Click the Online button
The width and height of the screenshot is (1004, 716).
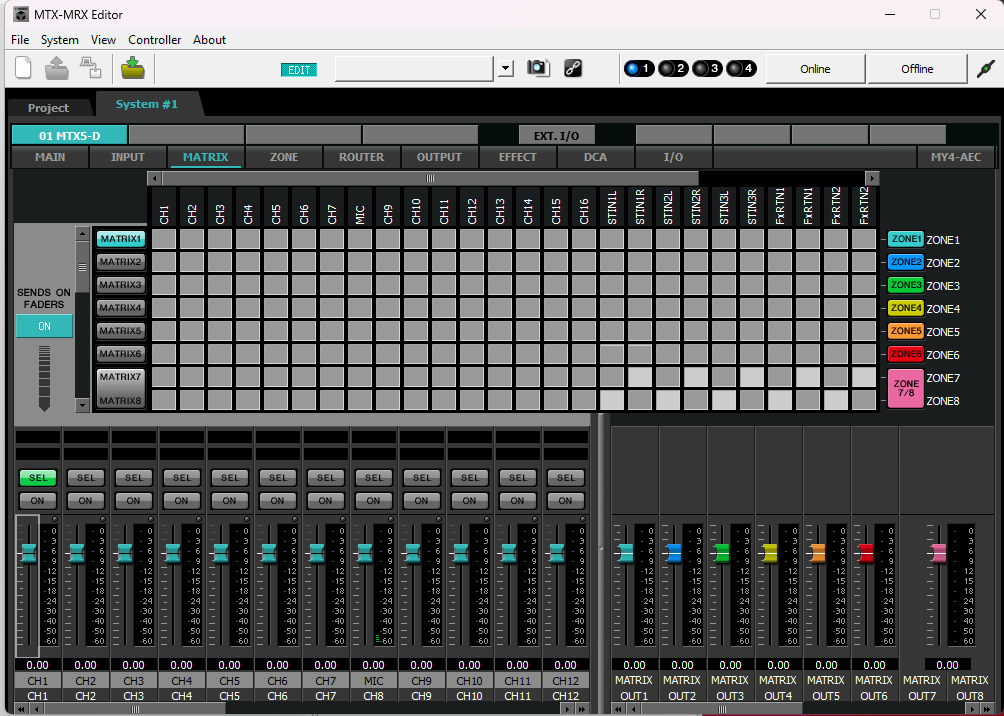(x=815, y=68)
